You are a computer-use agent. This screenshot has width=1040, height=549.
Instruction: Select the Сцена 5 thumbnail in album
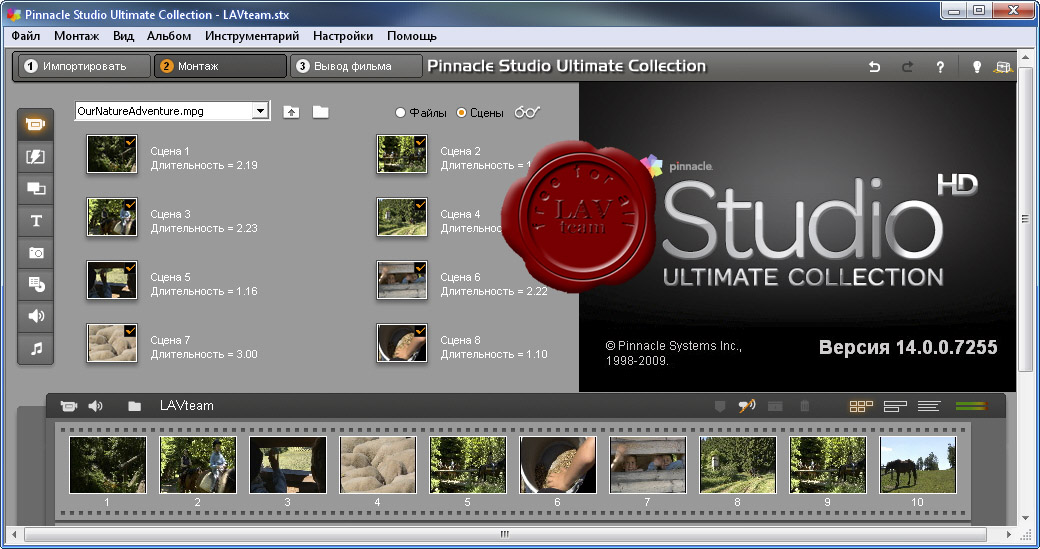(x=112, y=280)
